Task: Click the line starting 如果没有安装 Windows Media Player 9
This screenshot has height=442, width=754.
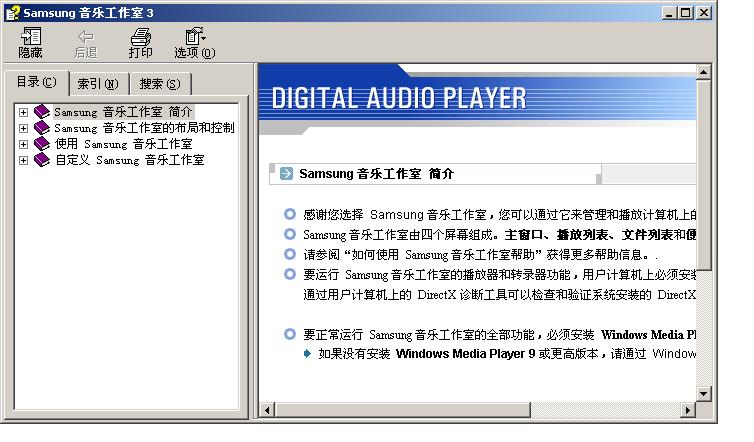Action: click(x=507, y=354)
